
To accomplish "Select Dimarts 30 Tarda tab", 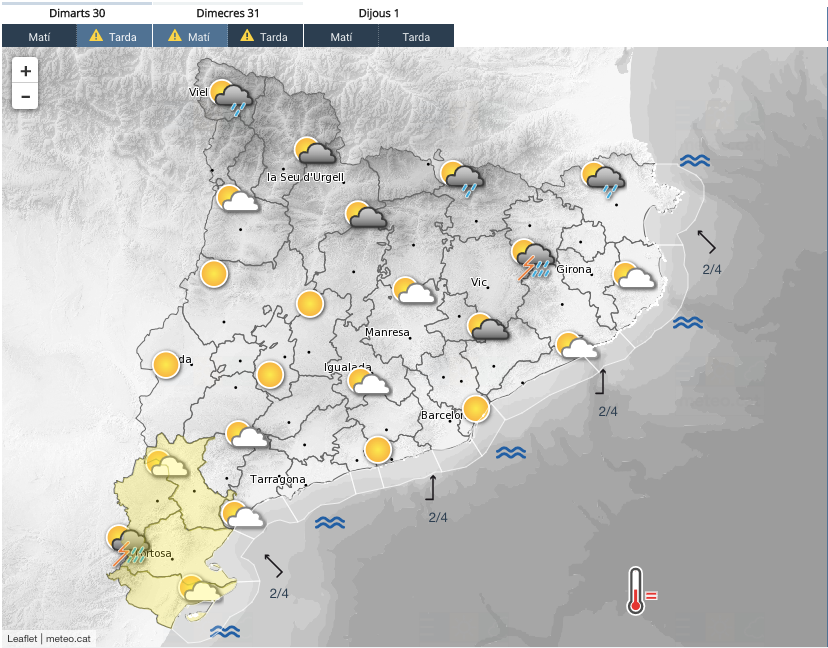I will (114, 37).
